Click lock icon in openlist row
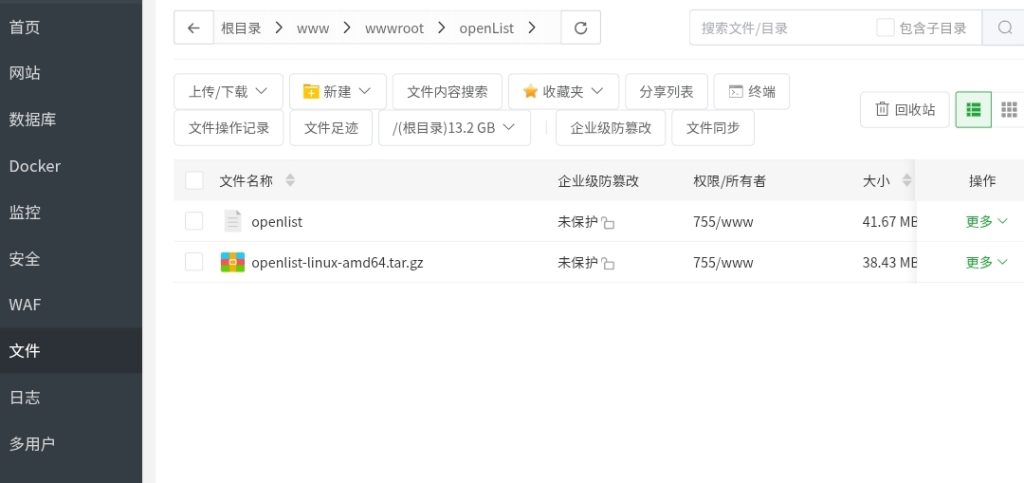Screen dimensions: 1024x483 coord(608,223)
